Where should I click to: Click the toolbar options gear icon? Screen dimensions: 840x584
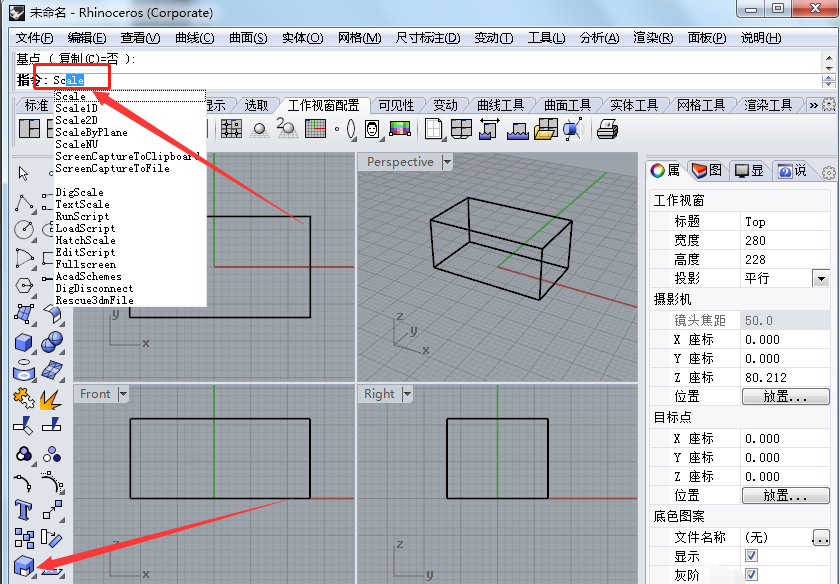click(x=829, y=104)
